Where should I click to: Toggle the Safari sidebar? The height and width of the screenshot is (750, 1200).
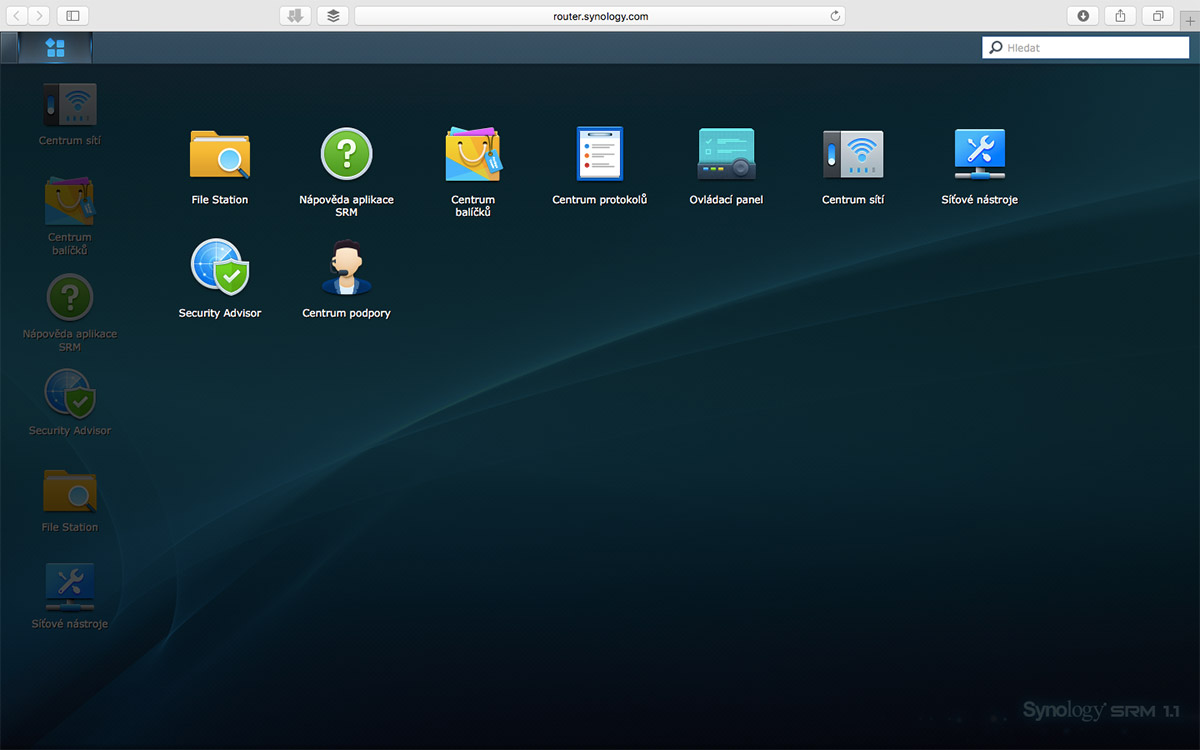pyautogui.click(x=73, y=16)
